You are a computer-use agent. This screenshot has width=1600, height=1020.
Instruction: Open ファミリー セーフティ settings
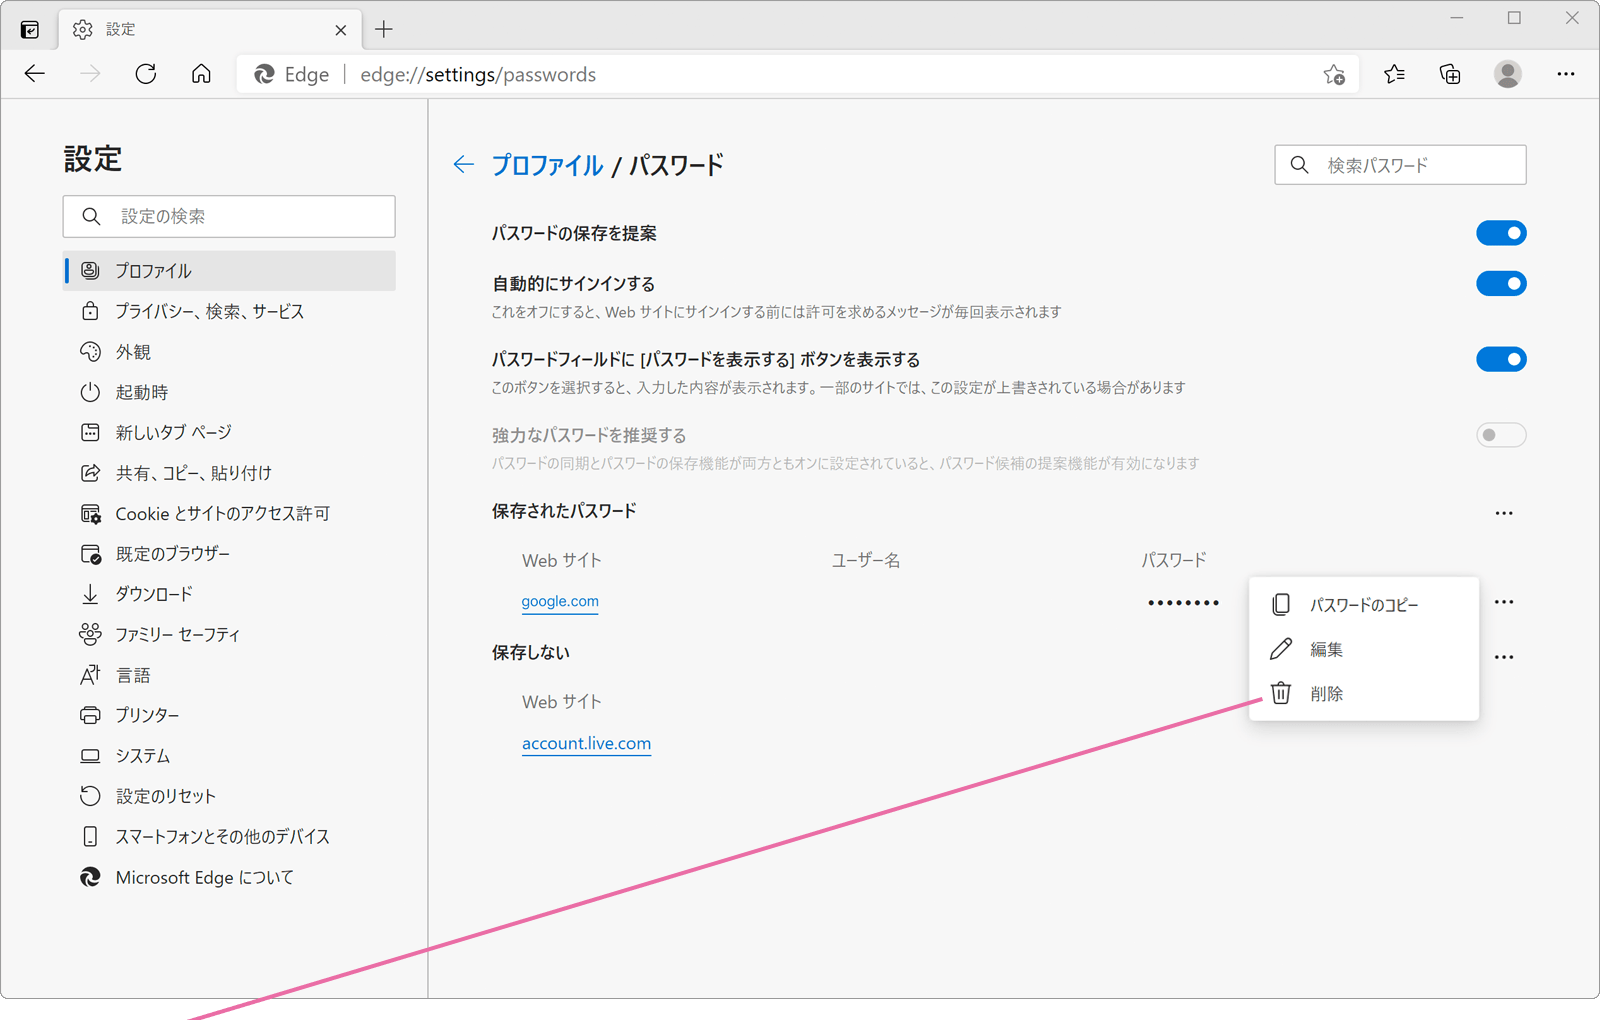(229, 634)
